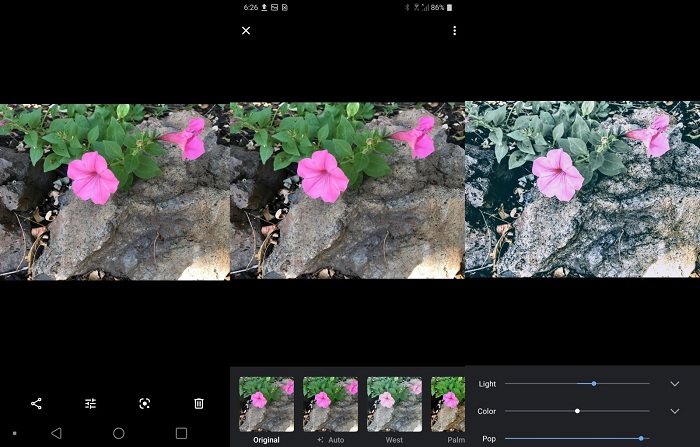Screen dimensions: 700x447
Task: Tap the 6:26 clock in status bar
Action: point(251,8)
